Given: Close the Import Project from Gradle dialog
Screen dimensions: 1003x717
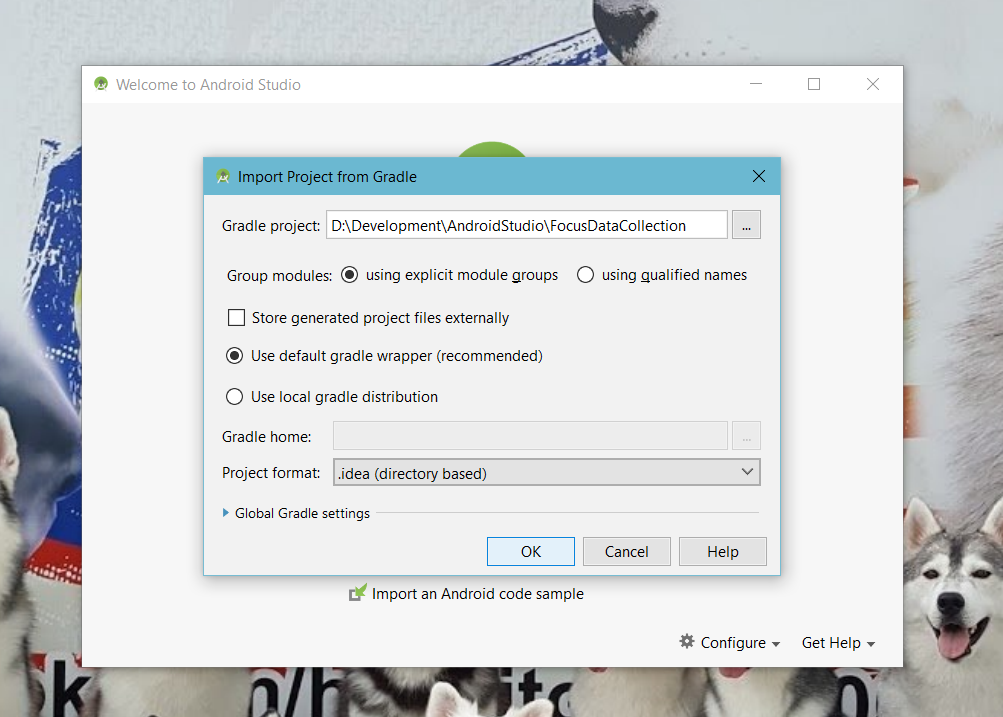Looking at the screenshot, I should (759, 177).
